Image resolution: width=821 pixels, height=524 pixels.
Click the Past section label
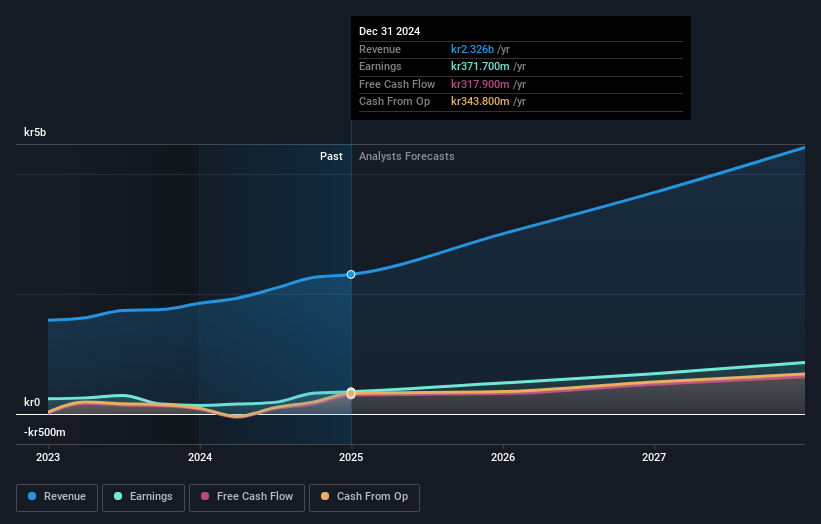(331, 156)
